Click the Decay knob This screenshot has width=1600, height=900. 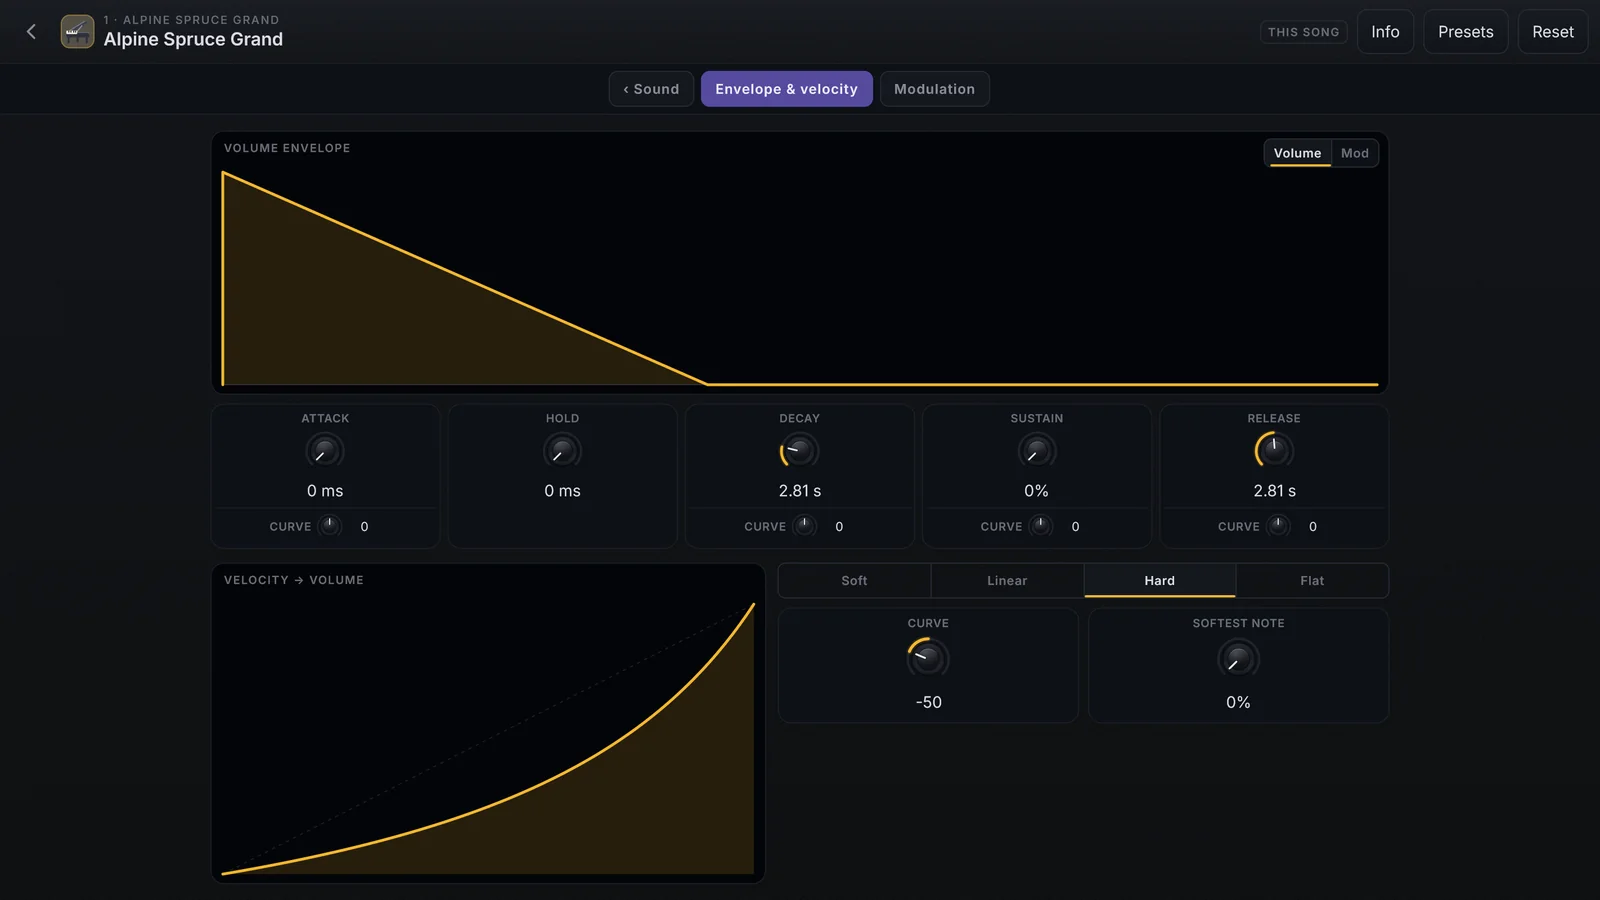pyautogui.click(x=799, y=451)
